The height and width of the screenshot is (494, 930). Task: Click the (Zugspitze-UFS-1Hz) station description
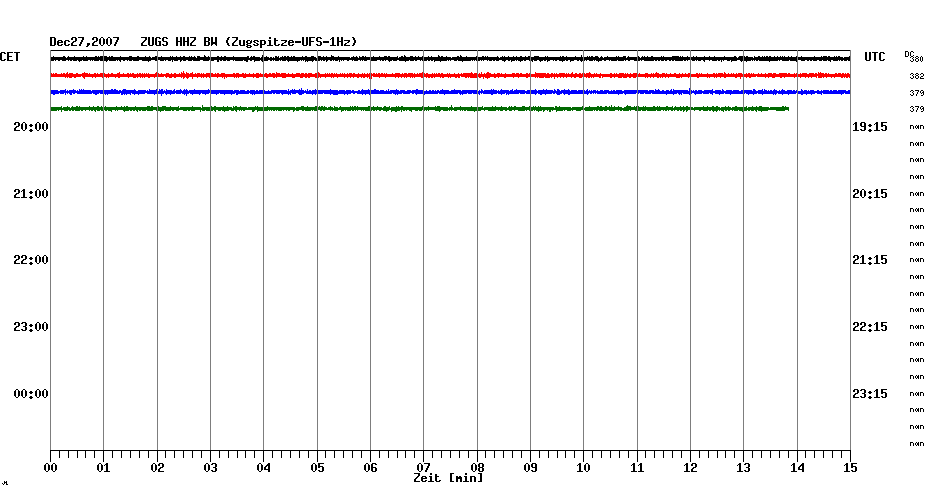(291, 42)
